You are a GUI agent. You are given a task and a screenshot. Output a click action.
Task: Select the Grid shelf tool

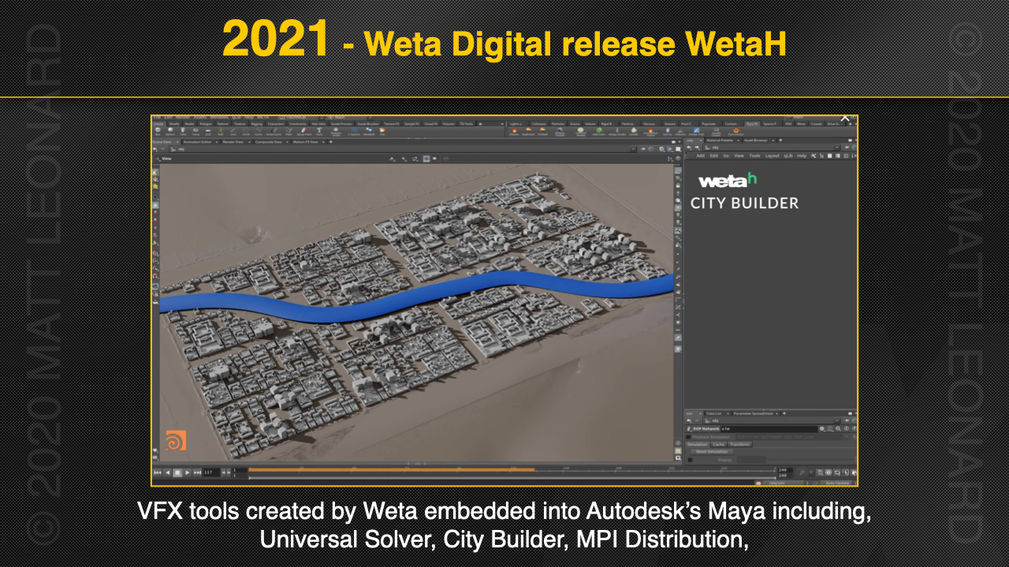[208, 131]
